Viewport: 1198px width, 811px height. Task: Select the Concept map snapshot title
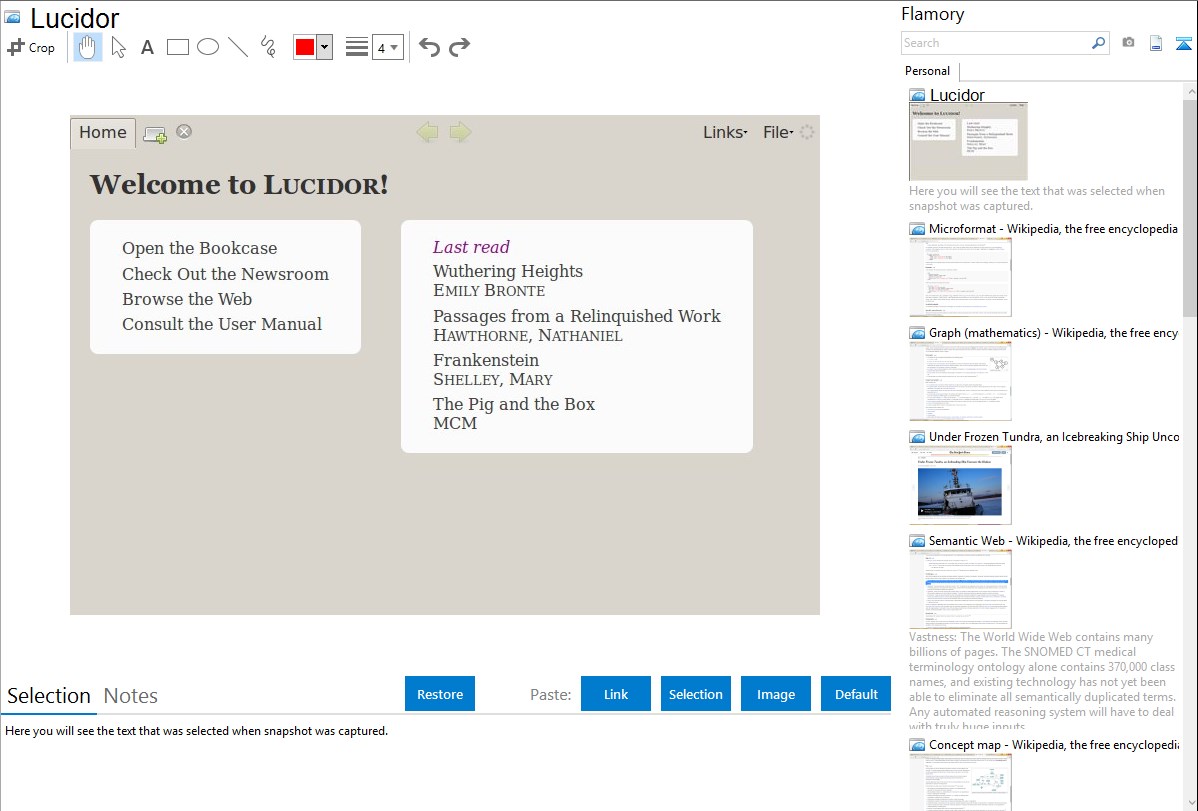pyautogui.click(x=1054, y=744)
